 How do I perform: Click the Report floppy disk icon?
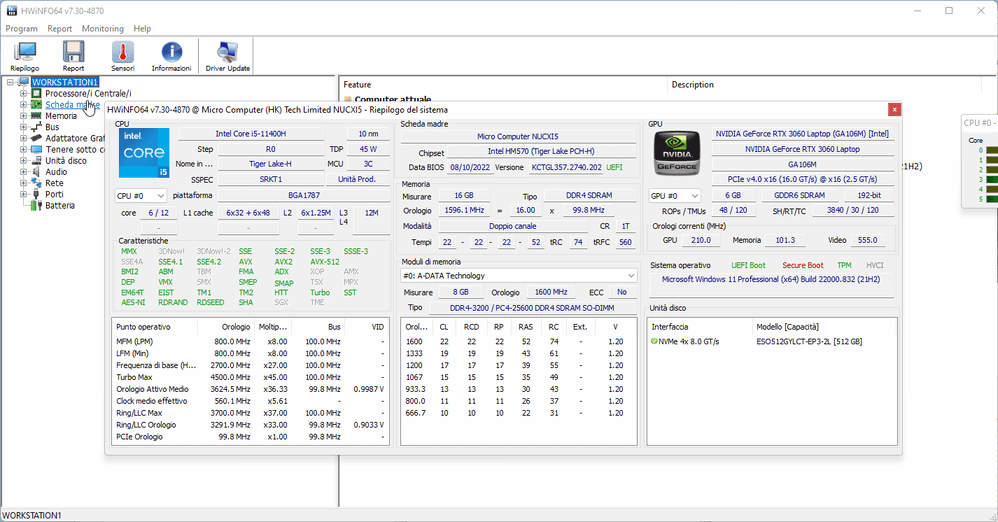coord(73,56)
